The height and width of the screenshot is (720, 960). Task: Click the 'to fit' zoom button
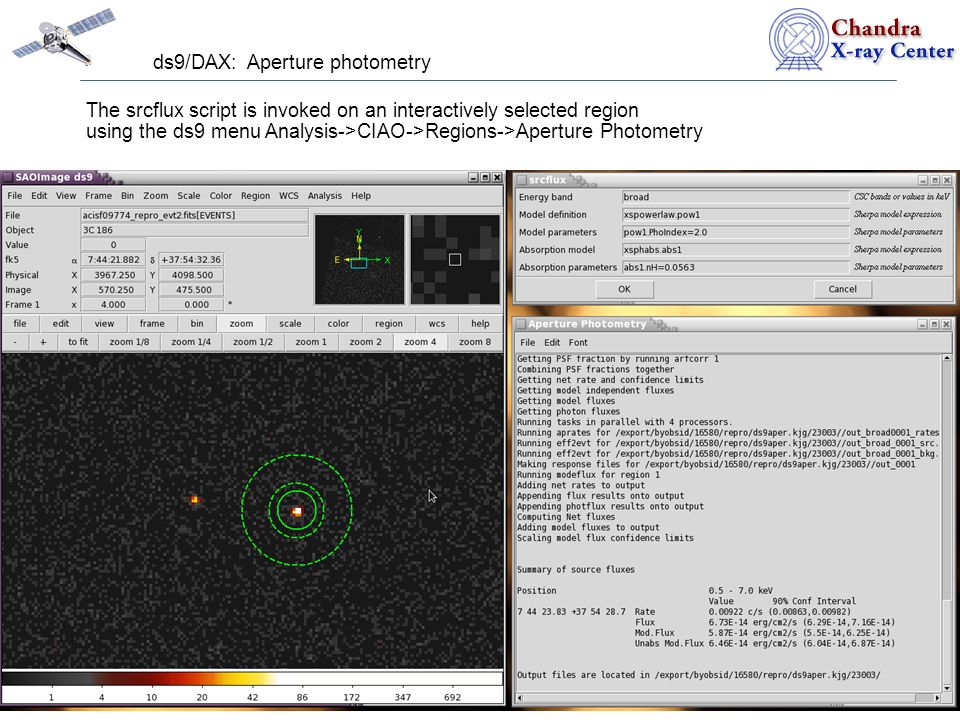pos(78,342)
